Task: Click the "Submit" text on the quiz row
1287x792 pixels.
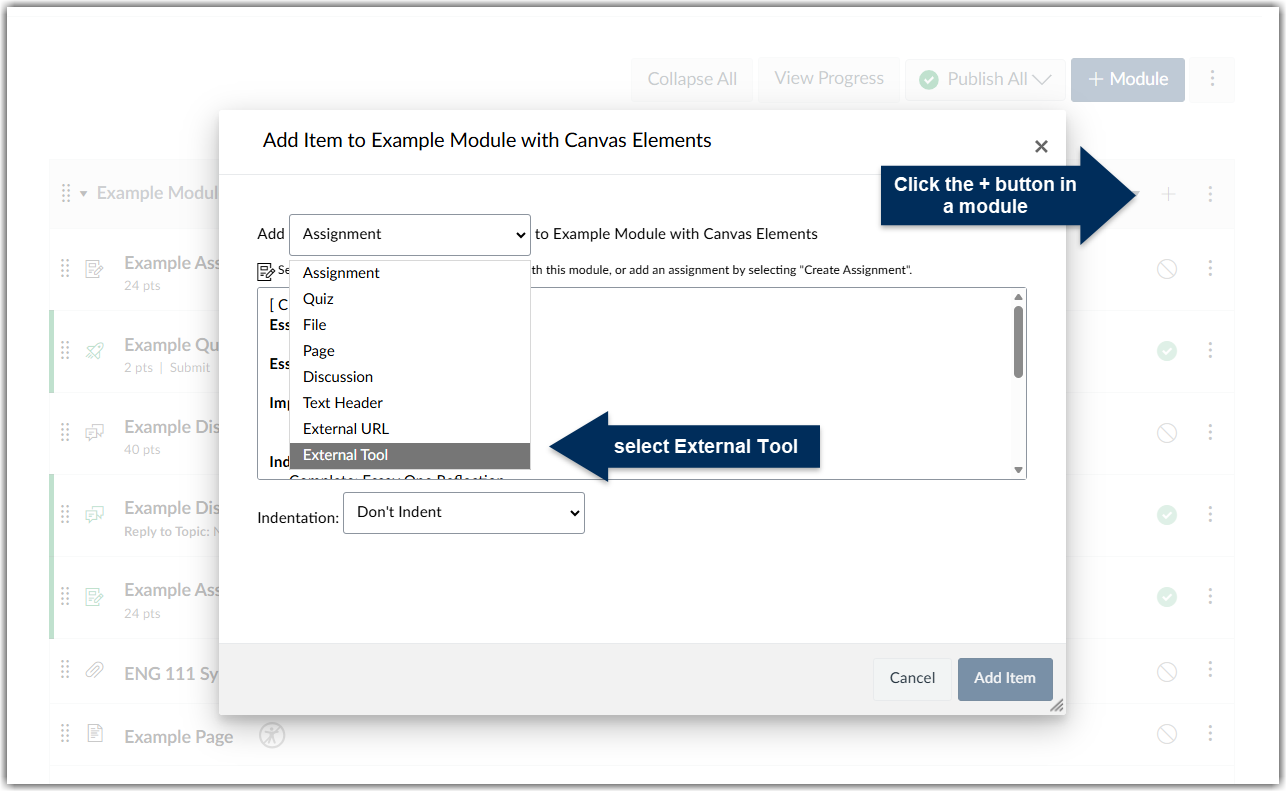Action: [190, 368]
